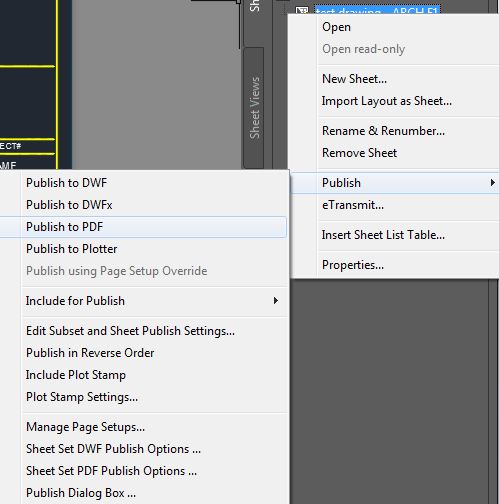The width and height of the screenshot is (499, 504).
Task: Toggle Include Plot Stamp option
Action: tap(143, 375)
